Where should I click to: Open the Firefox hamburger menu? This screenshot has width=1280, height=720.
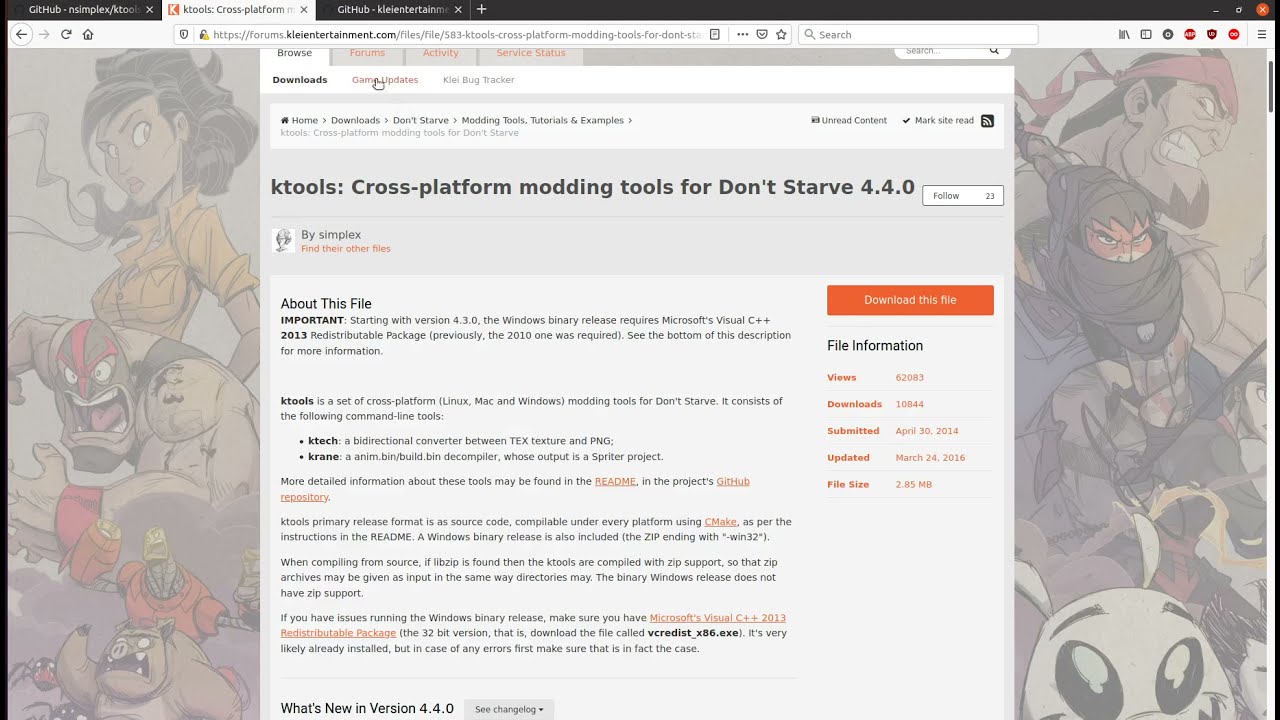click(1262, 34)
